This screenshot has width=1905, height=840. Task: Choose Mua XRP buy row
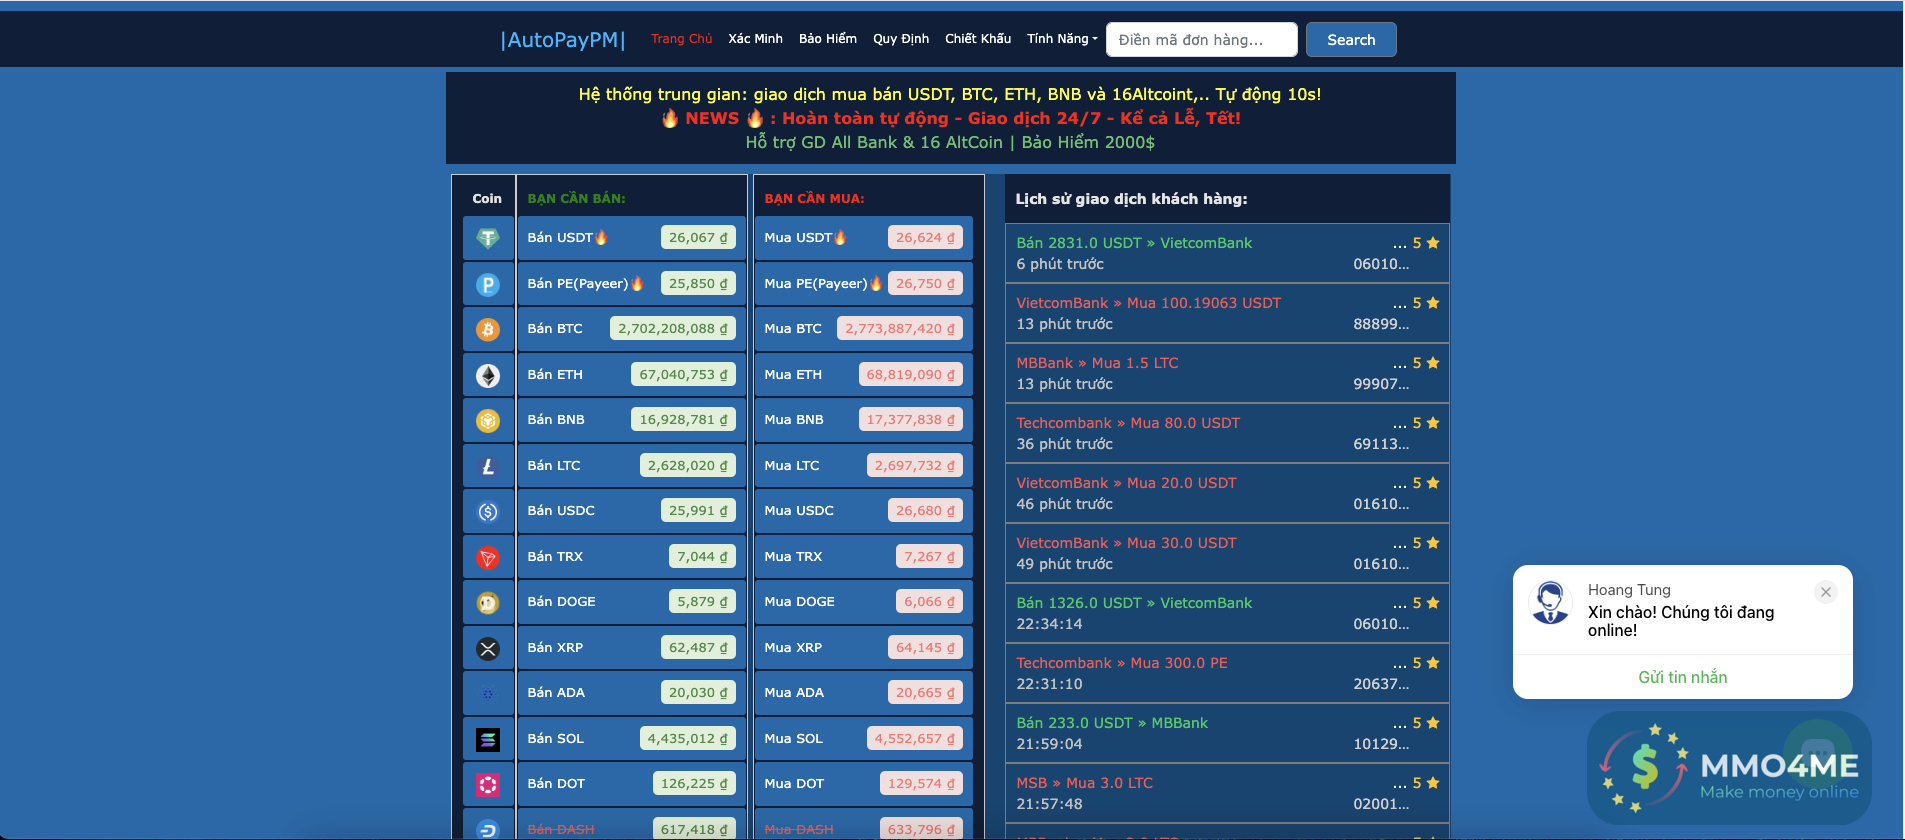864,648
